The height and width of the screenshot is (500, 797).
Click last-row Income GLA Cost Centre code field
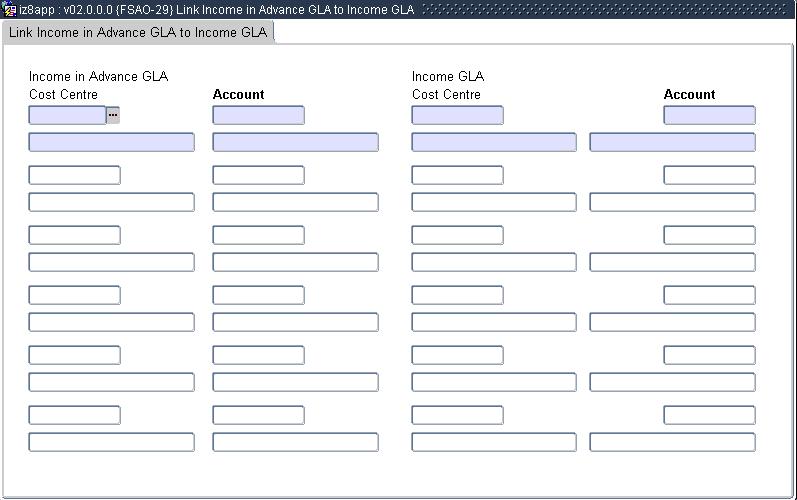[x=457, y=415]
